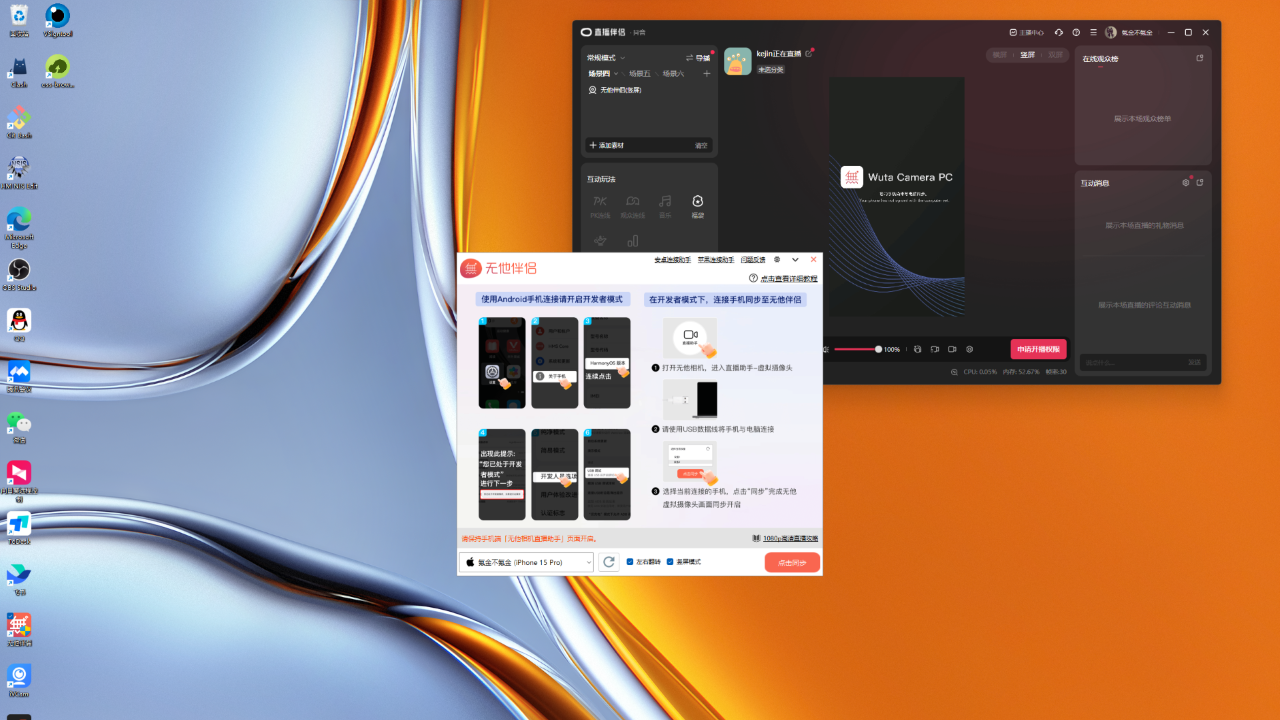Open 互动消息 panel settings gear
This screenshot has width=1280, height=720.
point(1186,183)
